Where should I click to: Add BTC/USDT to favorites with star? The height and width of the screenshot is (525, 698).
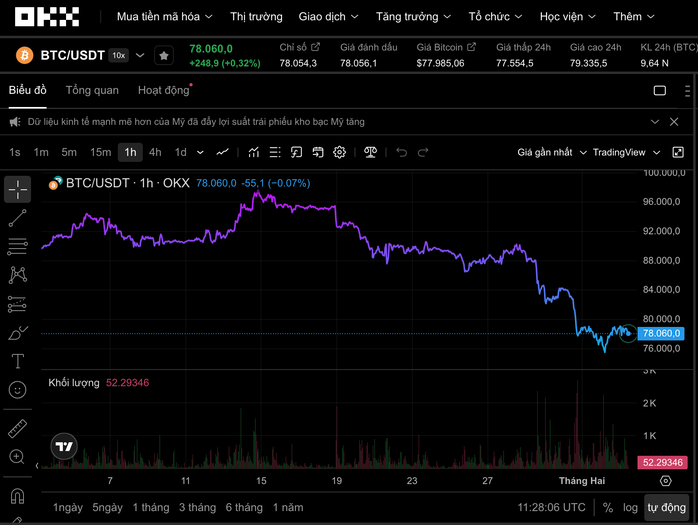click(164, 56)
